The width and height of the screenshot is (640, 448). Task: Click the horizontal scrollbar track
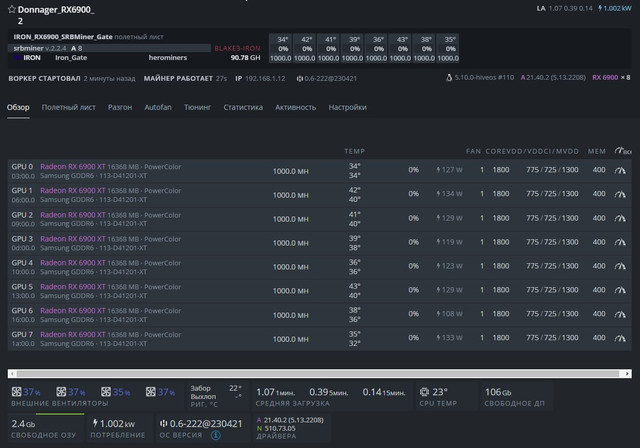[x=318, y=373]
